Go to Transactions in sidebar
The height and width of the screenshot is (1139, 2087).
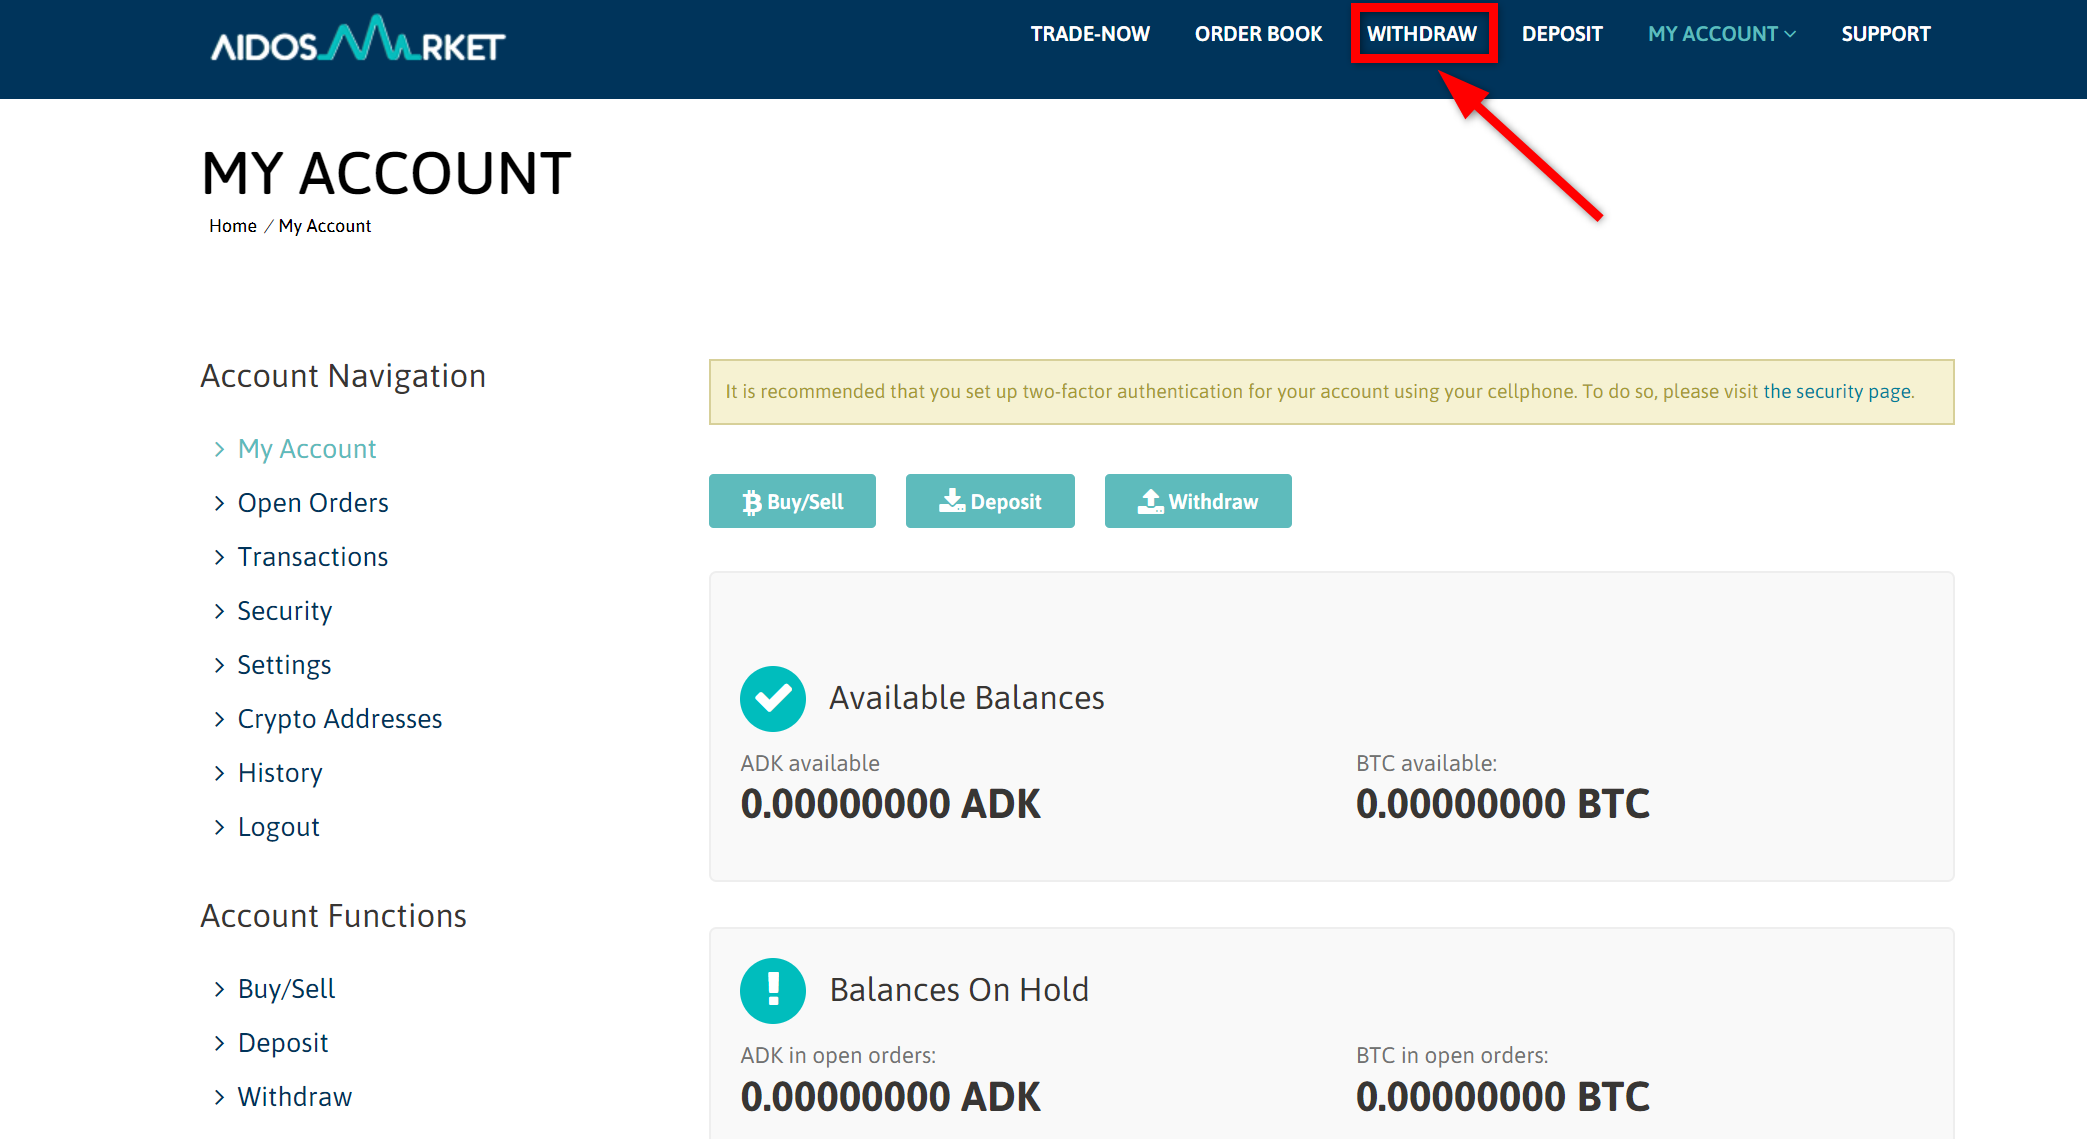(313, 557)
